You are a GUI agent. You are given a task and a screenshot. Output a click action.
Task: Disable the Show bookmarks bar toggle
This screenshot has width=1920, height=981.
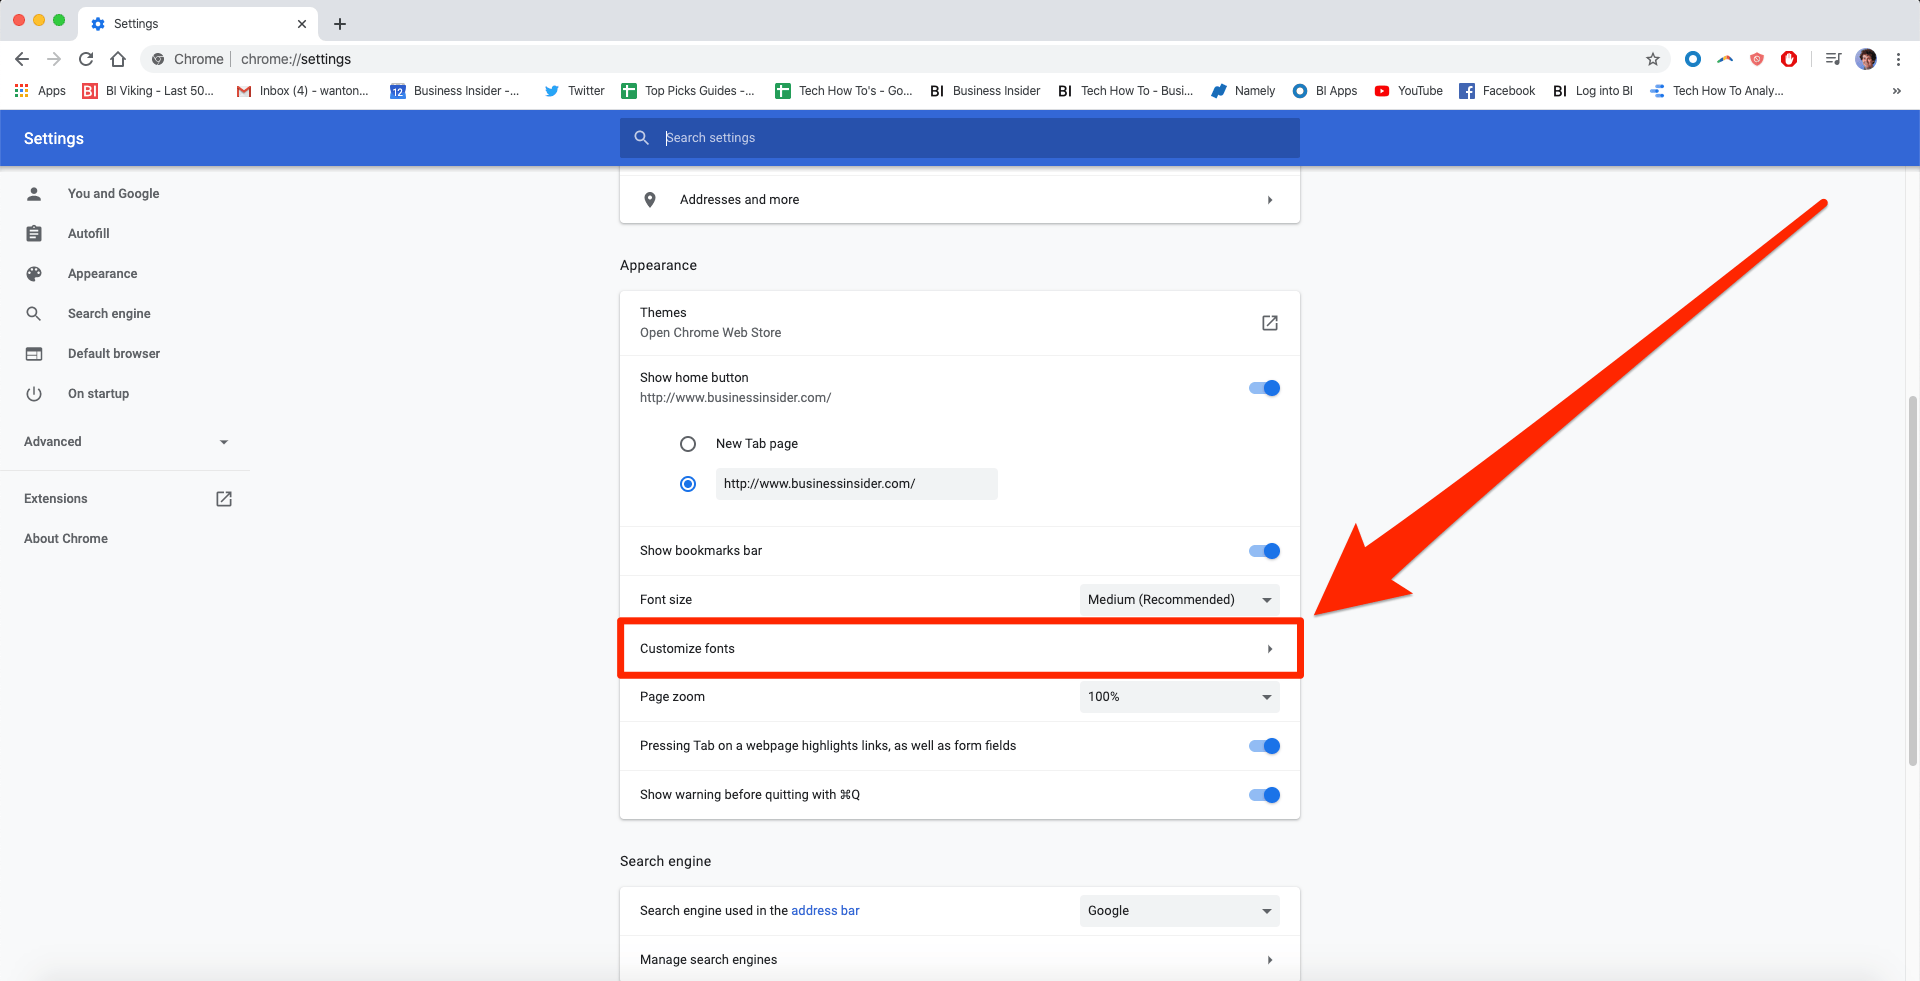[x=1264, y=551]
